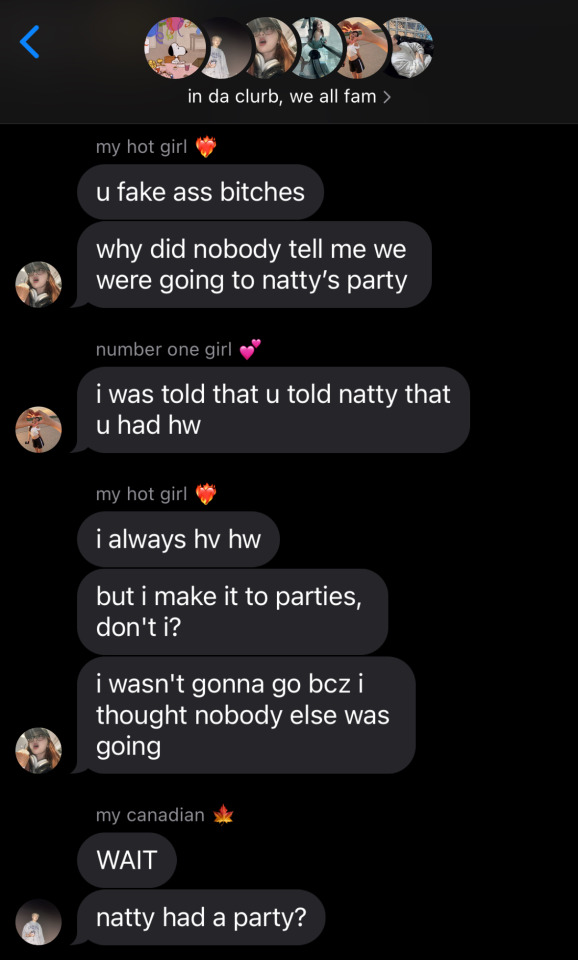This screenshot has height=960, width=578.
Task: Select message 'i was told that u told natty'
Action: click(x=273, y=410)
